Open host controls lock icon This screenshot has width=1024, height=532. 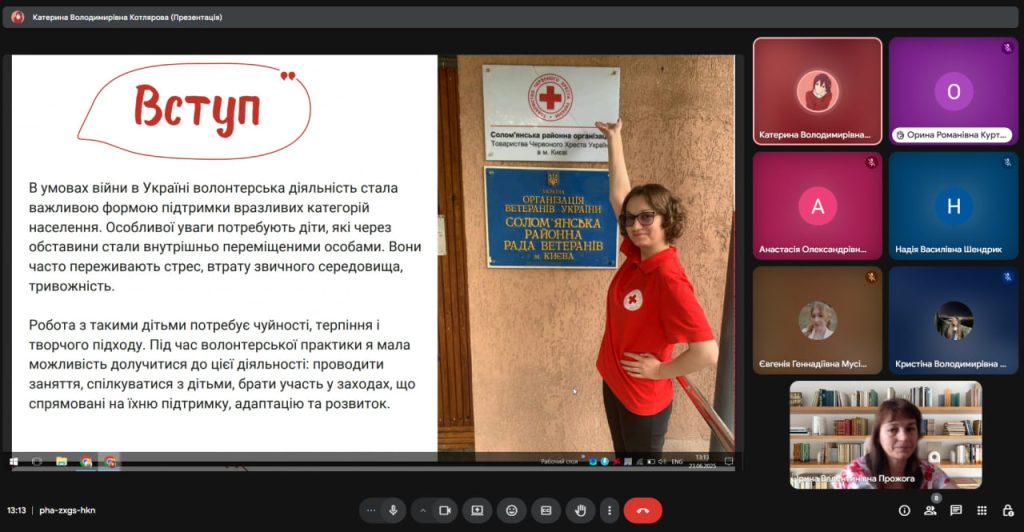tap(1007, 510)
